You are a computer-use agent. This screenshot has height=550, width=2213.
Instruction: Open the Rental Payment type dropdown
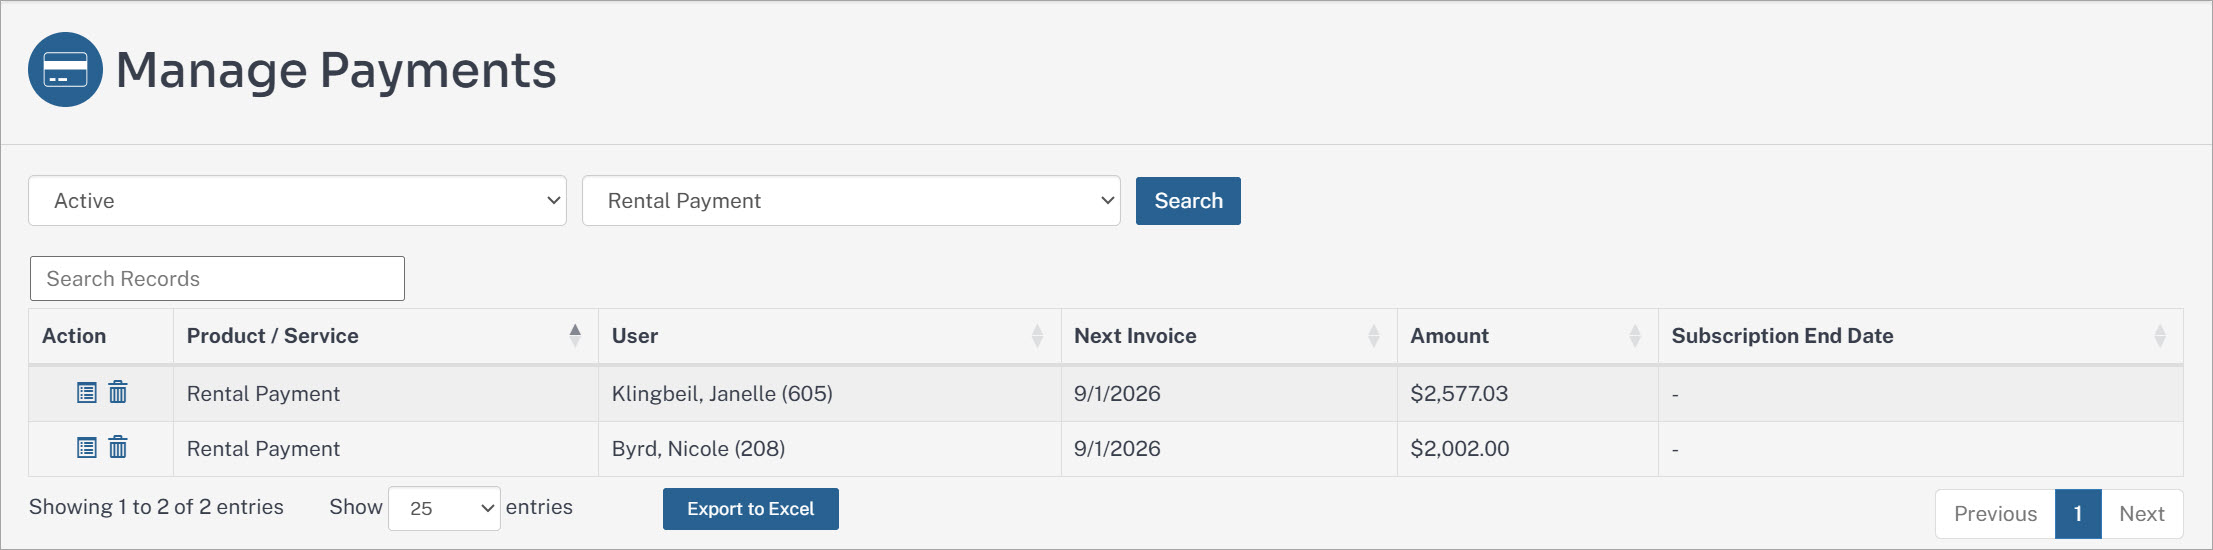click(x=851, y=201)
